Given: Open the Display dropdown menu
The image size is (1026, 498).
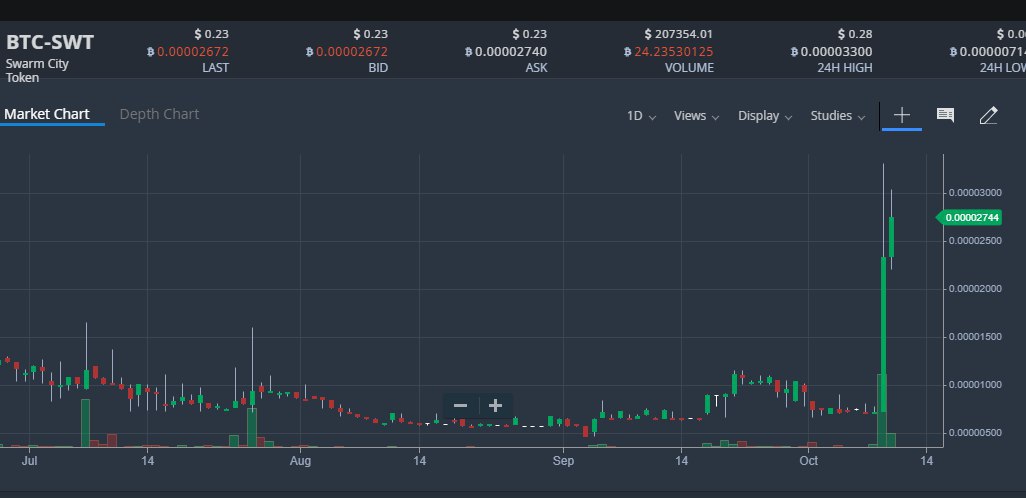Looking at the screenshot, I should [x=765, y=116].
